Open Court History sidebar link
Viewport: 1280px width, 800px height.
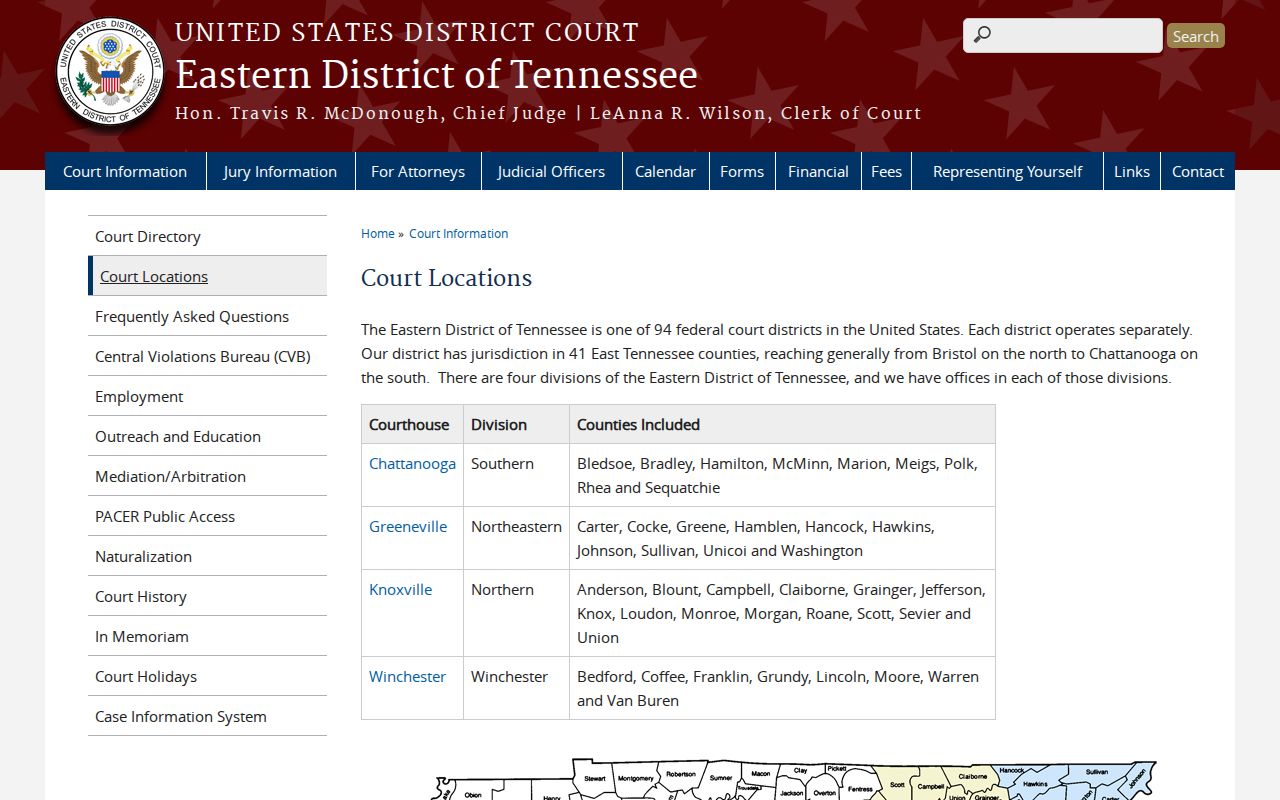pos(207,596)
